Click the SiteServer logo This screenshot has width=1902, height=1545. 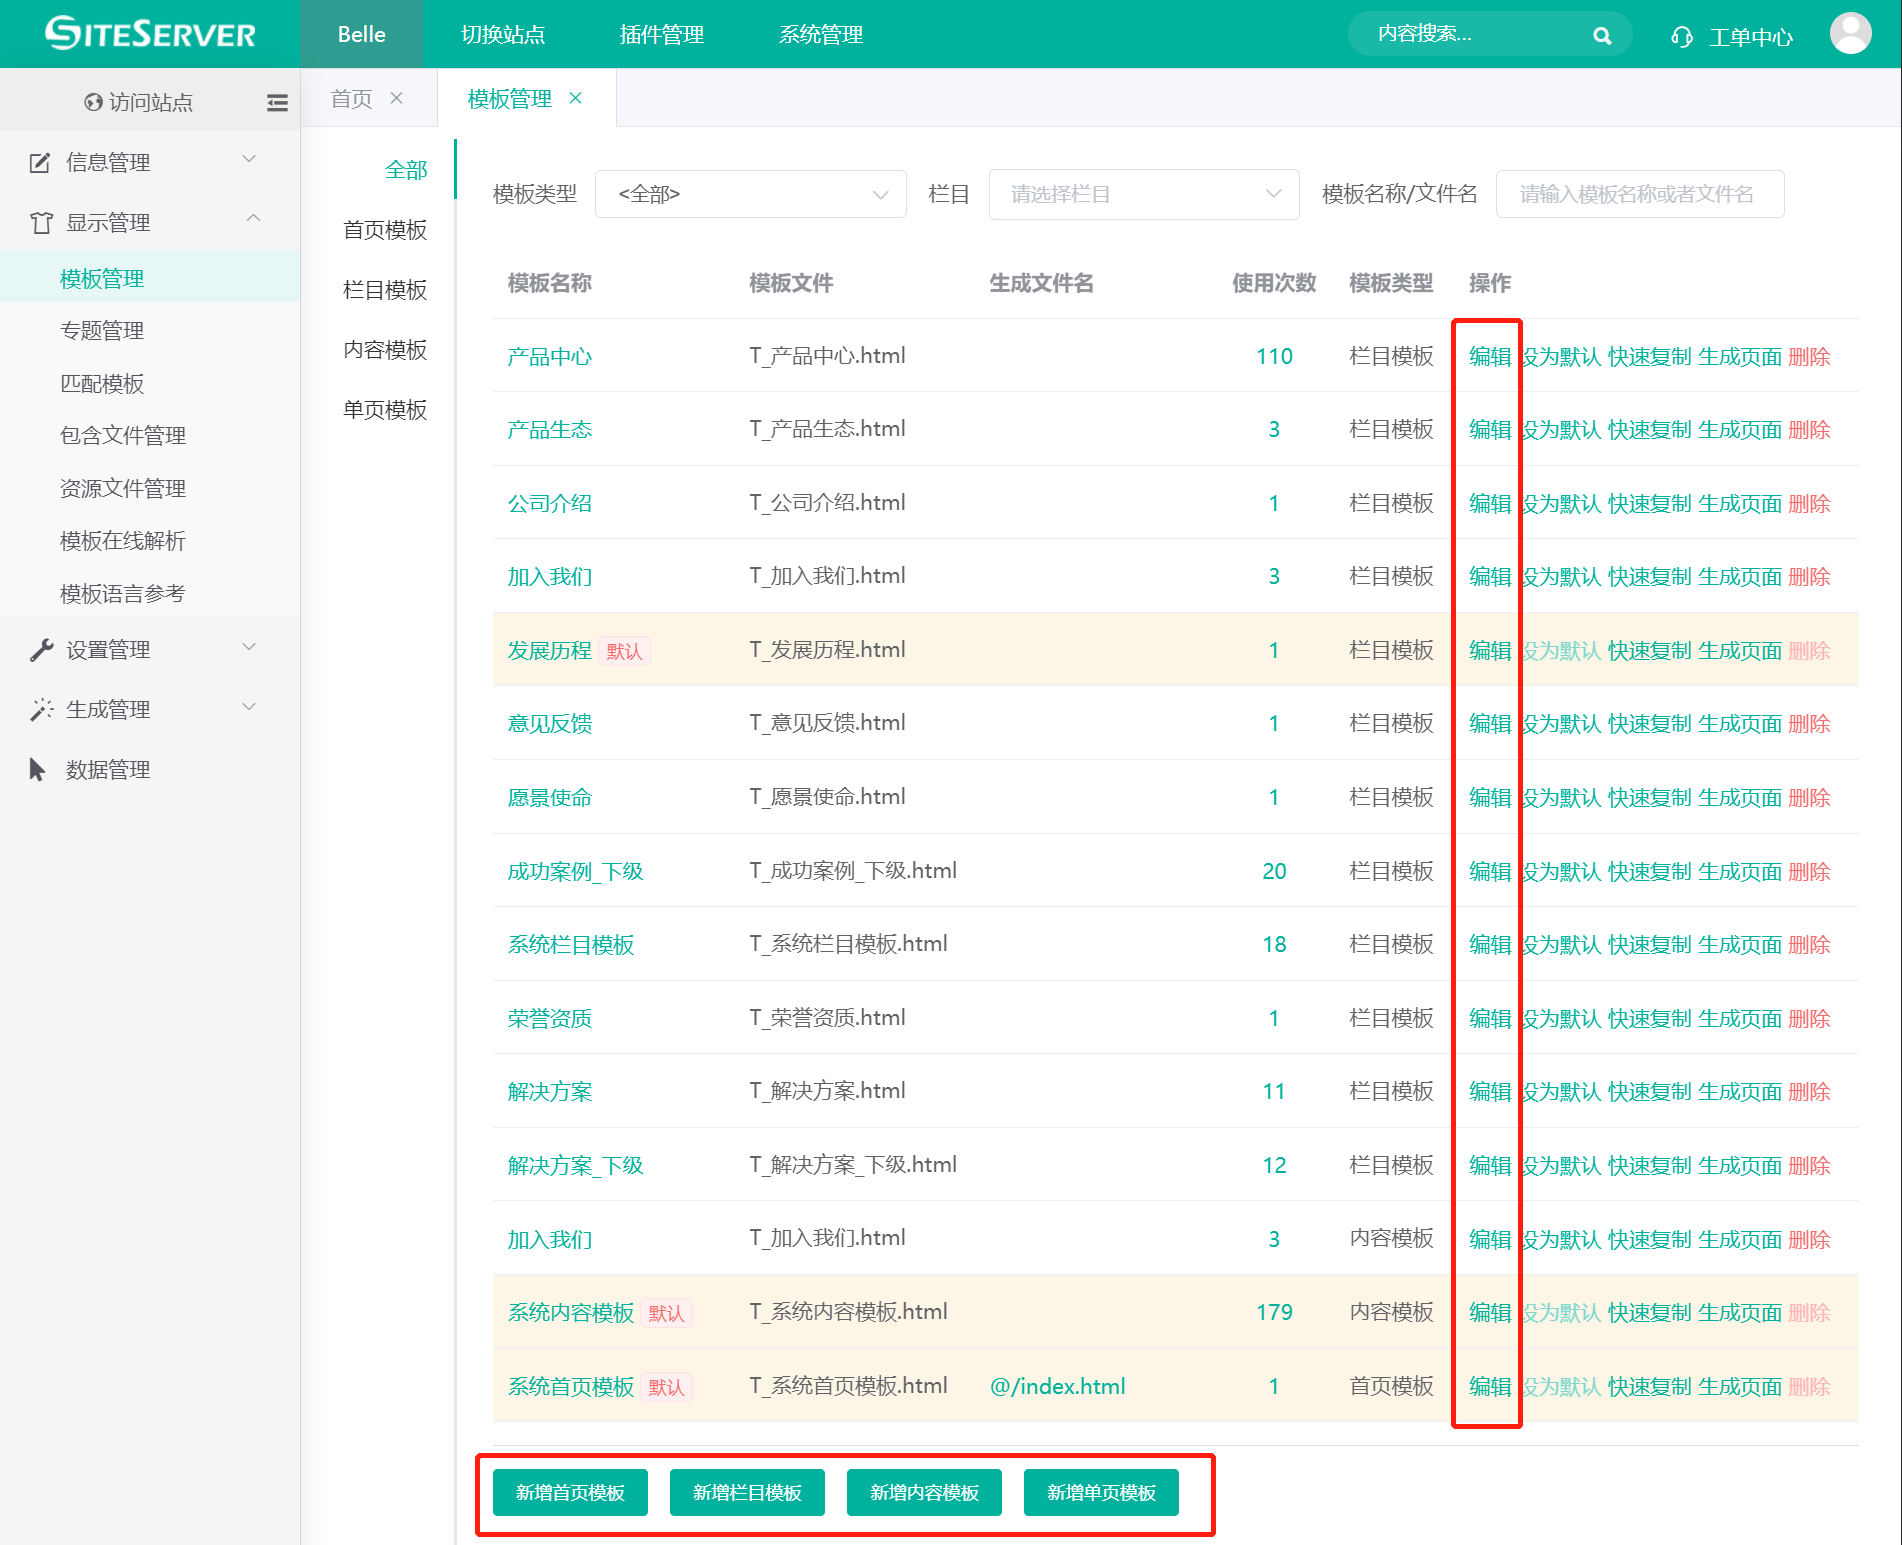point(150,34)
